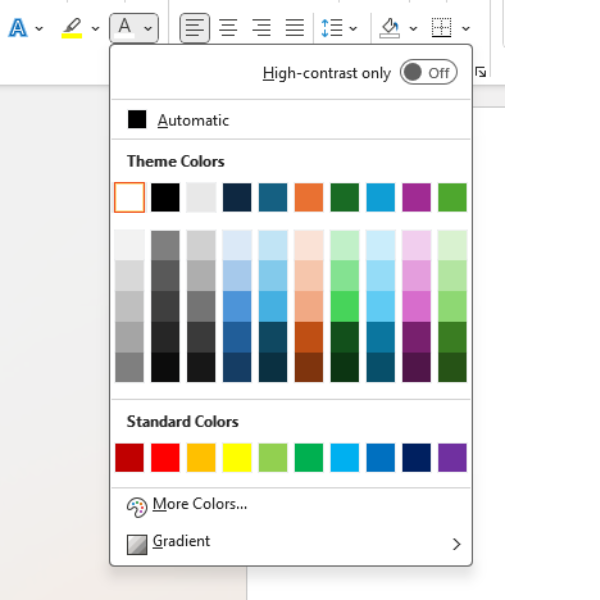The height and width of the screenshot is (600, 600).
Task: Click the Shading paint bucket icon
Action: (390, 28)
